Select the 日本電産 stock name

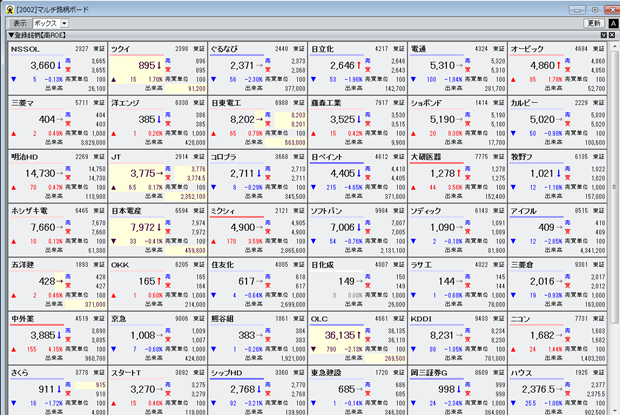point(126,211)
